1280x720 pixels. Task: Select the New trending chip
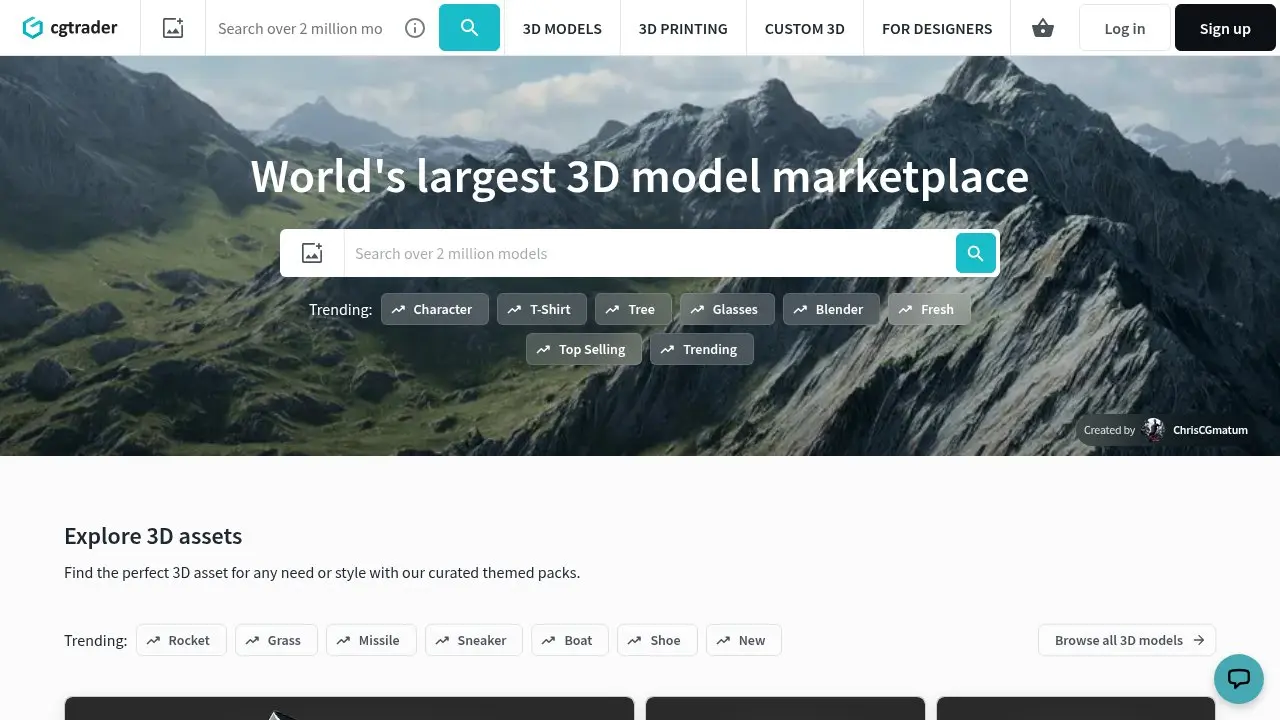pyautogui.click(x=744, y=640)
